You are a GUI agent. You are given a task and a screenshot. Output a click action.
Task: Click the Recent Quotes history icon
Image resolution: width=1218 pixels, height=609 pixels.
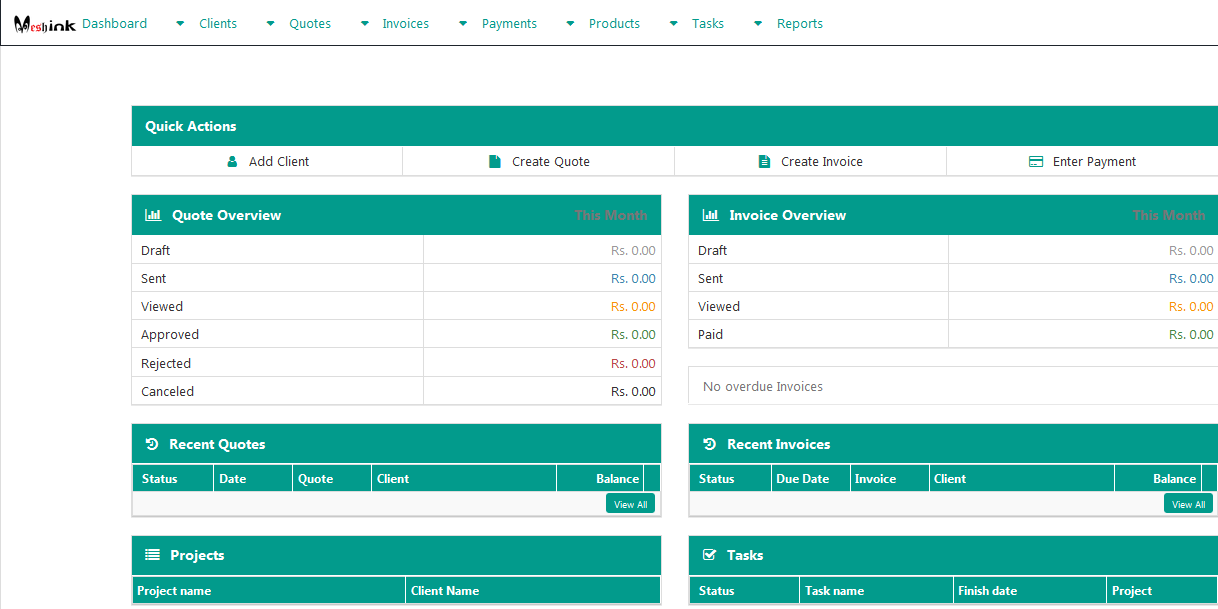(152, 444)
